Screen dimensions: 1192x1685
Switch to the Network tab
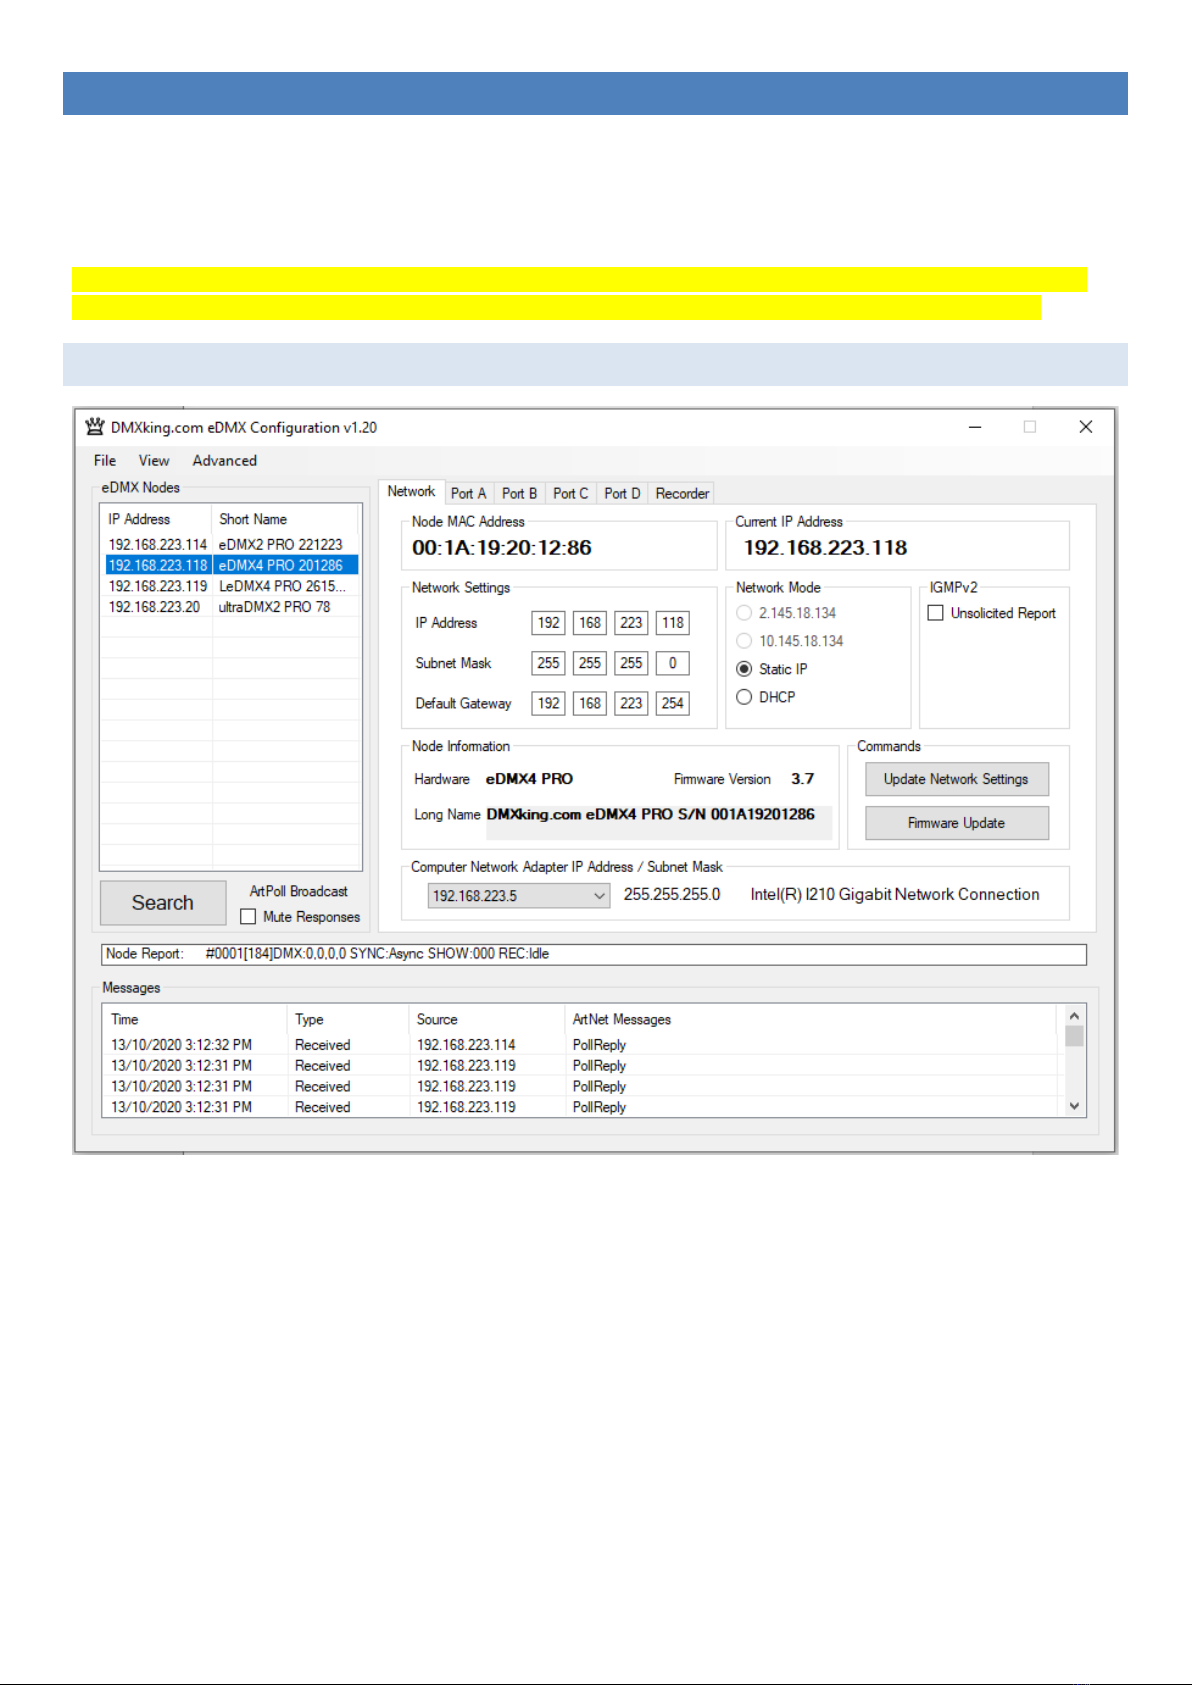(411, 491)
